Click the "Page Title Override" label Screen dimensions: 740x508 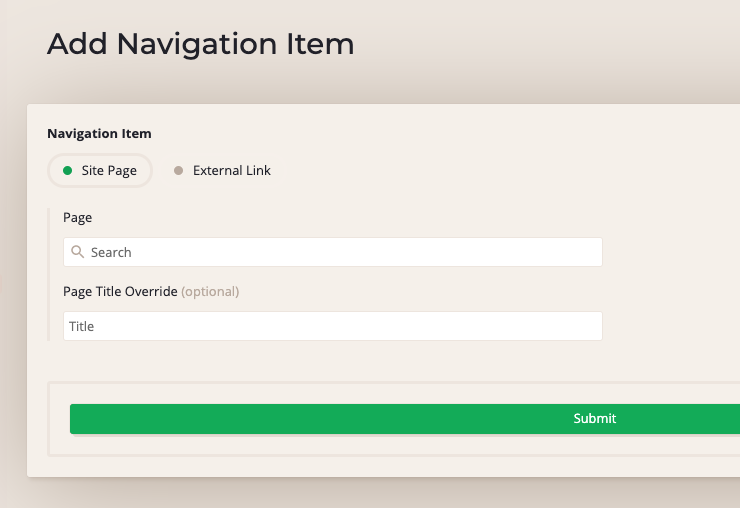coord(120,292)
